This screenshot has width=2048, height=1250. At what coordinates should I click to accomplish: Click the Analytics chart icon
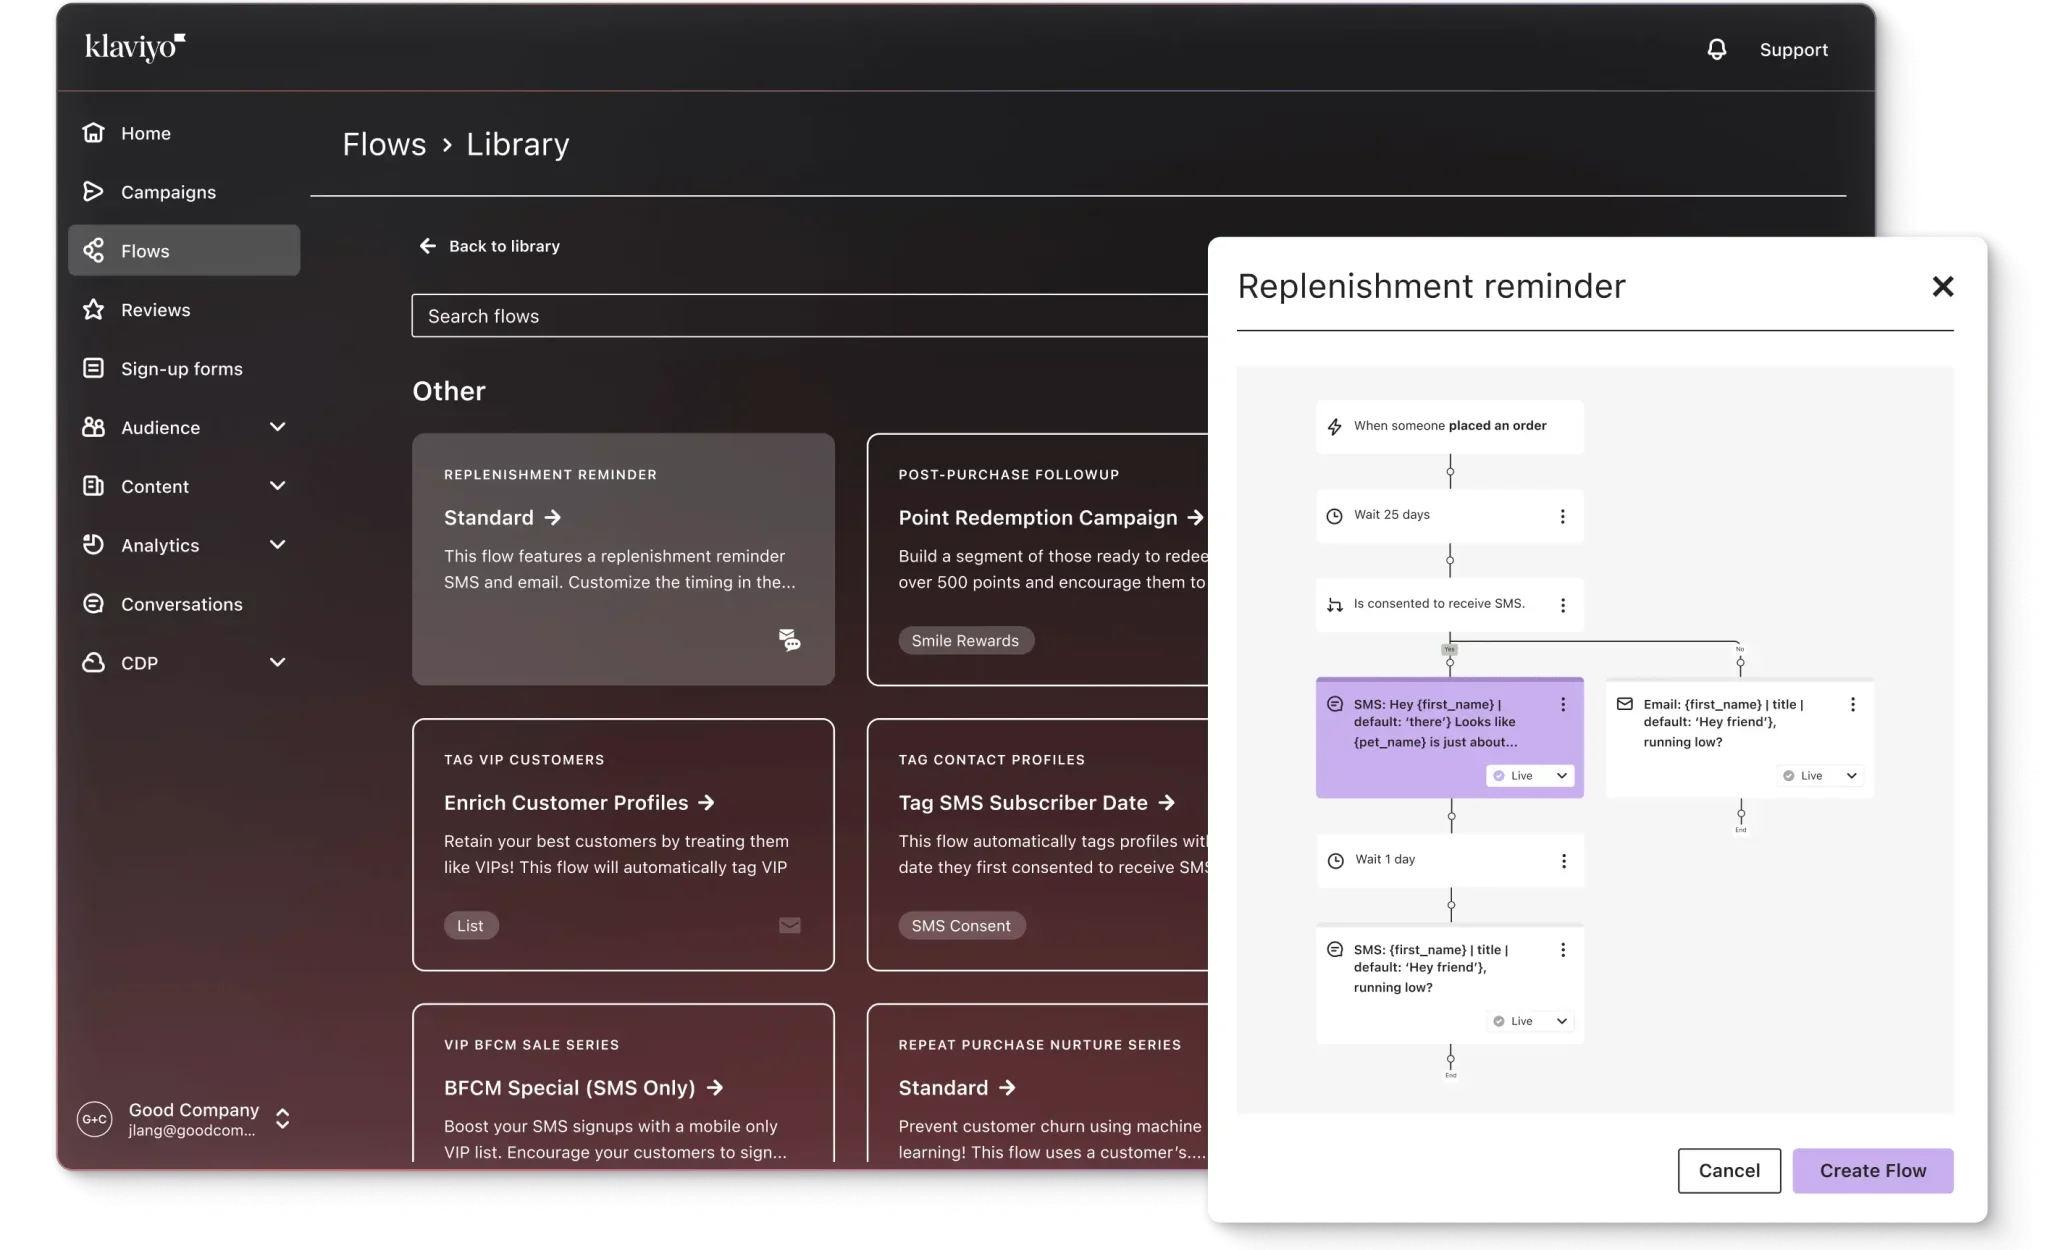(x=93, y=544)
